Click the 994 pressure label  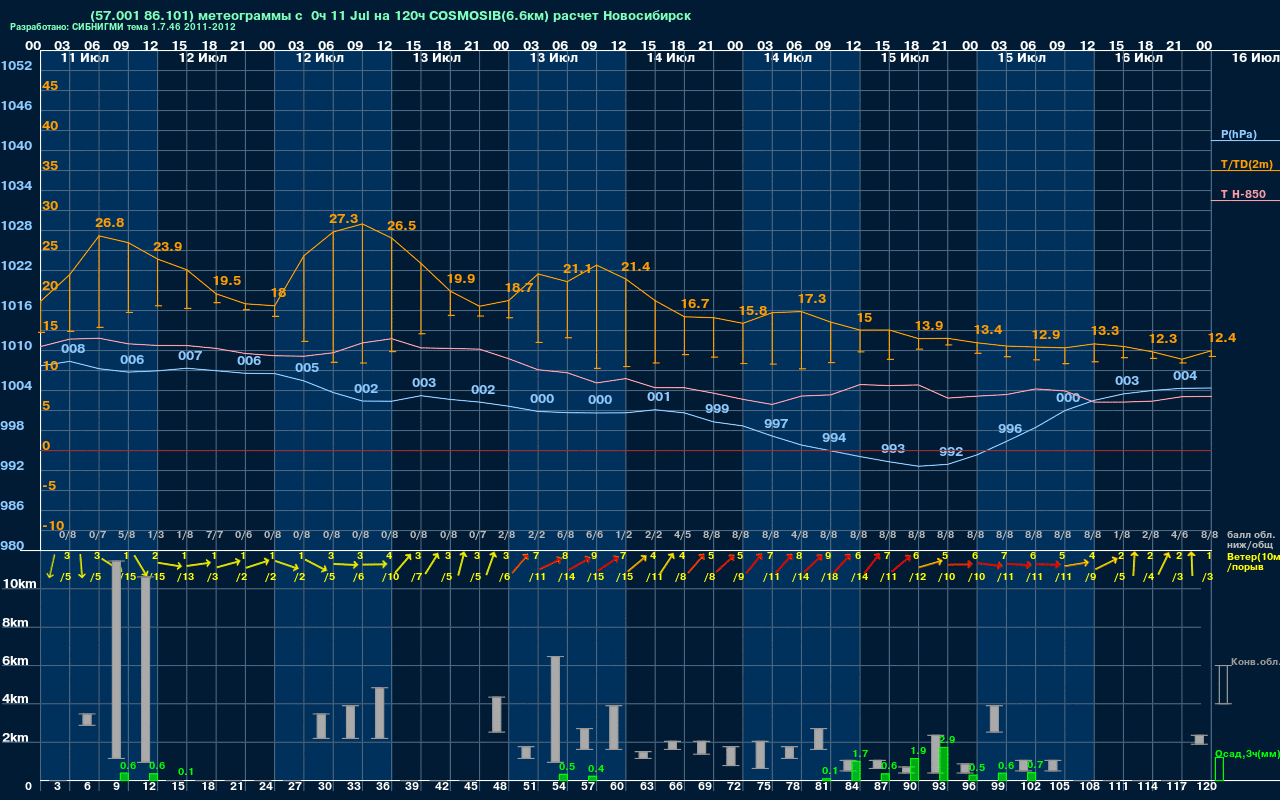click(834, 437)
